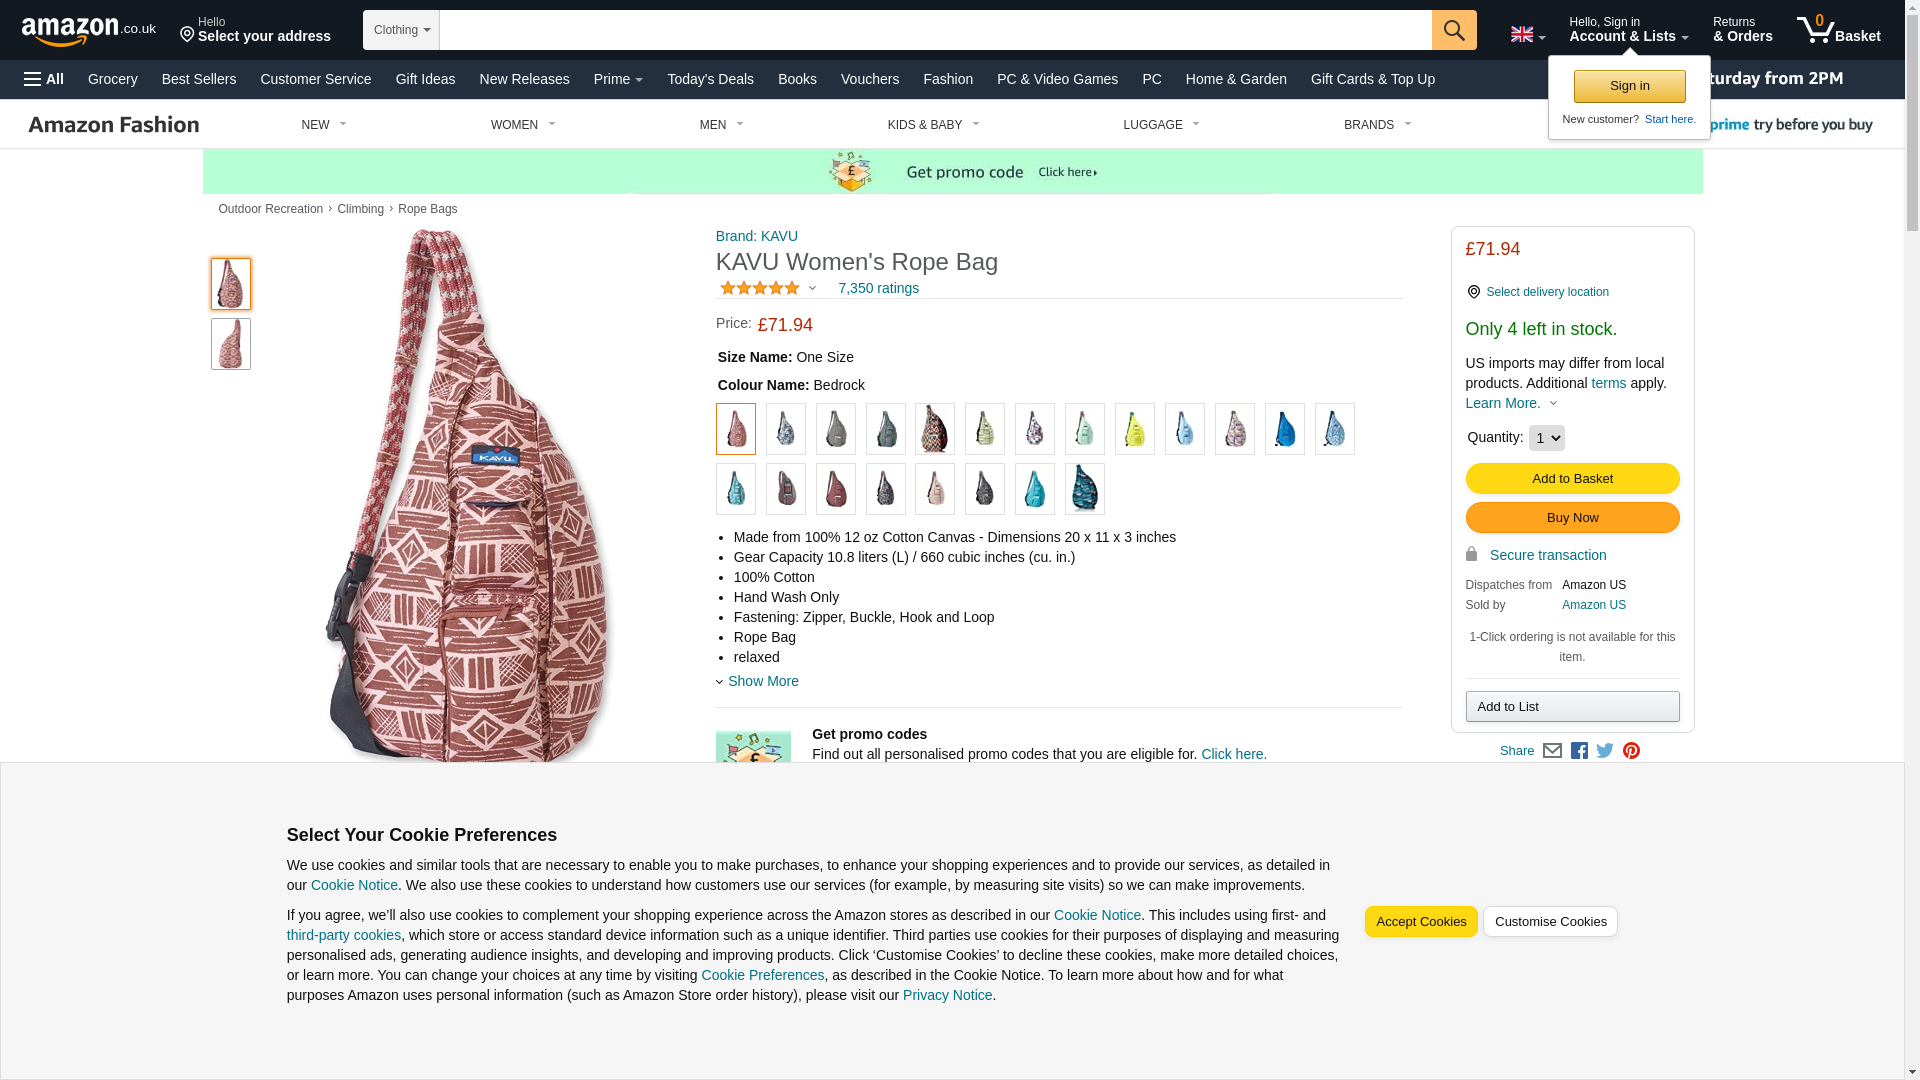Open the All hamburger menu

[x=44, y=79]
